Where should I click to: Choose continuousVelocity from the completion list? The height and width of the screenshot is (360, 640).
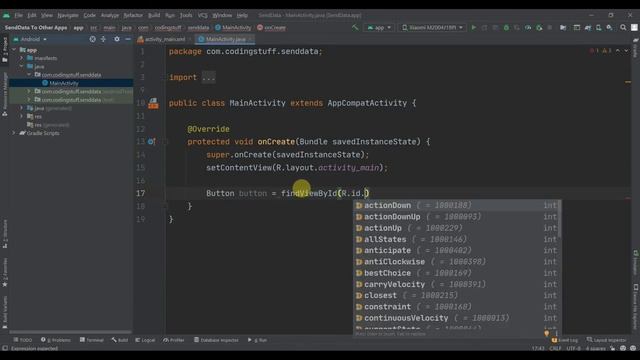[x=457, y=318]
